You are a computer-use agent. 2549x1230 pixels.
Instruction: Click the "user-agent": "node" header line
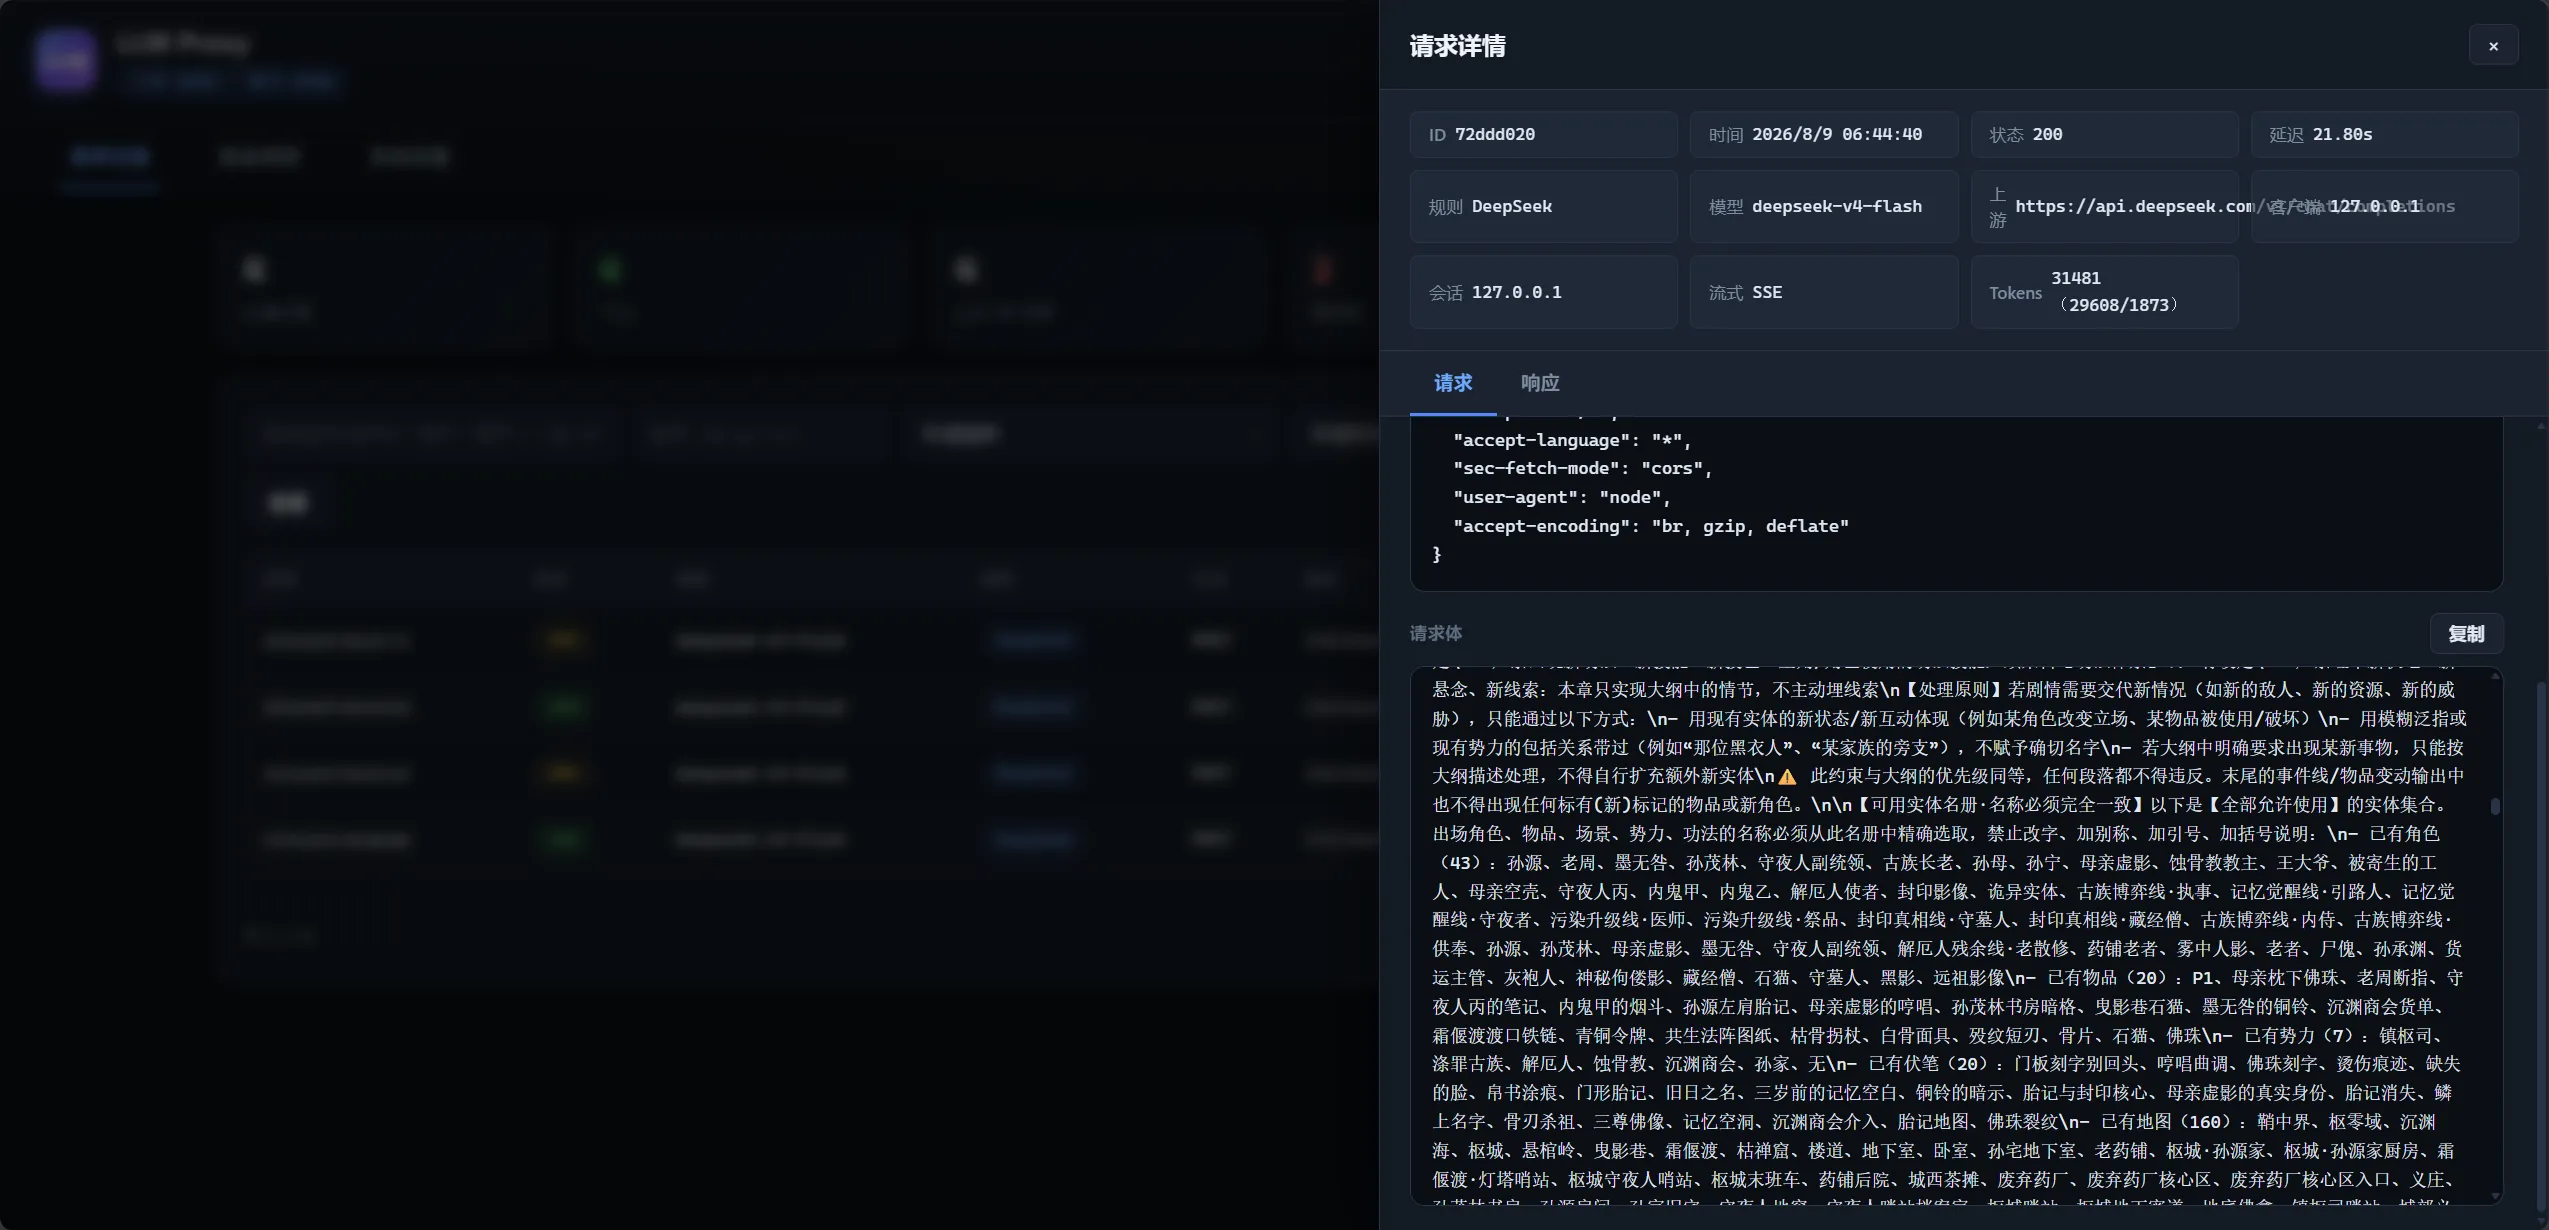pos(1562,497)
